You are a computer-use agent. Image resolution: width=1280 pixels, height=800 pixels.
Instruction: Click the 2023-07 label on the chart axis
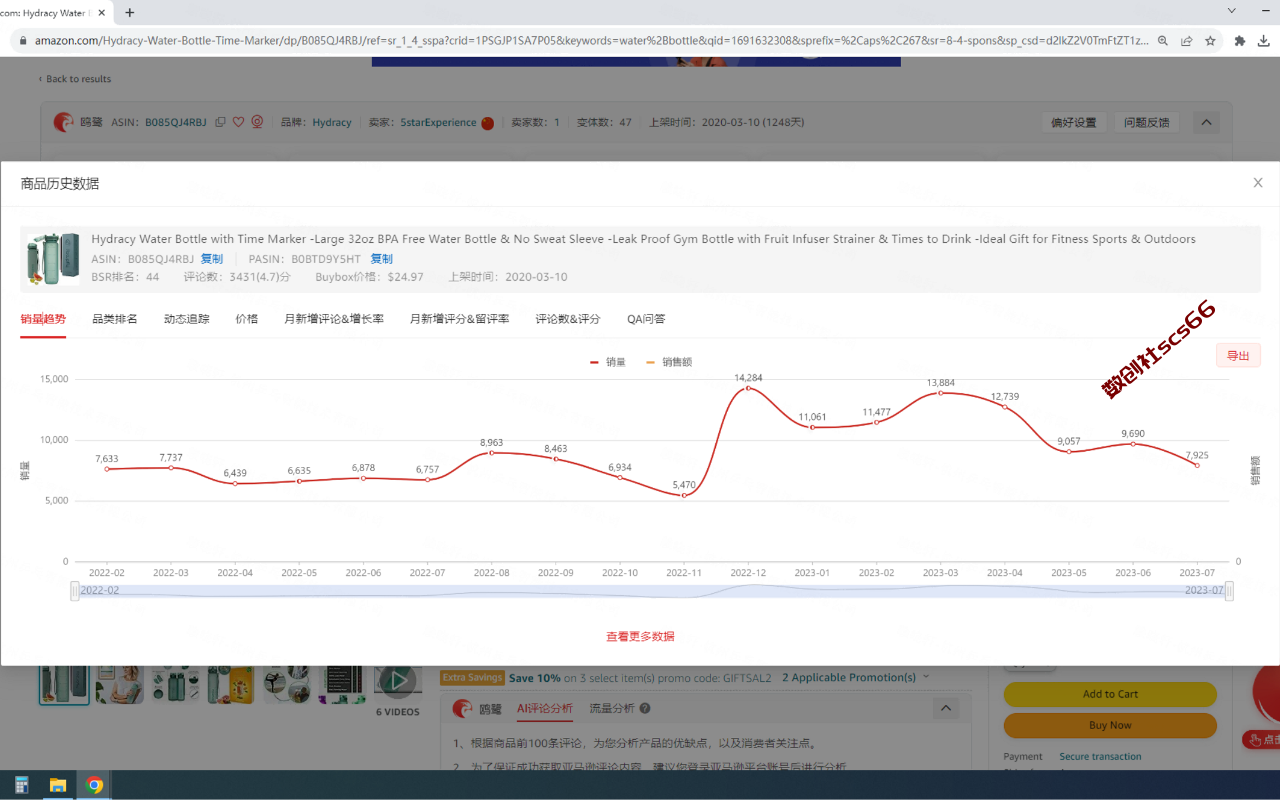1197,573
